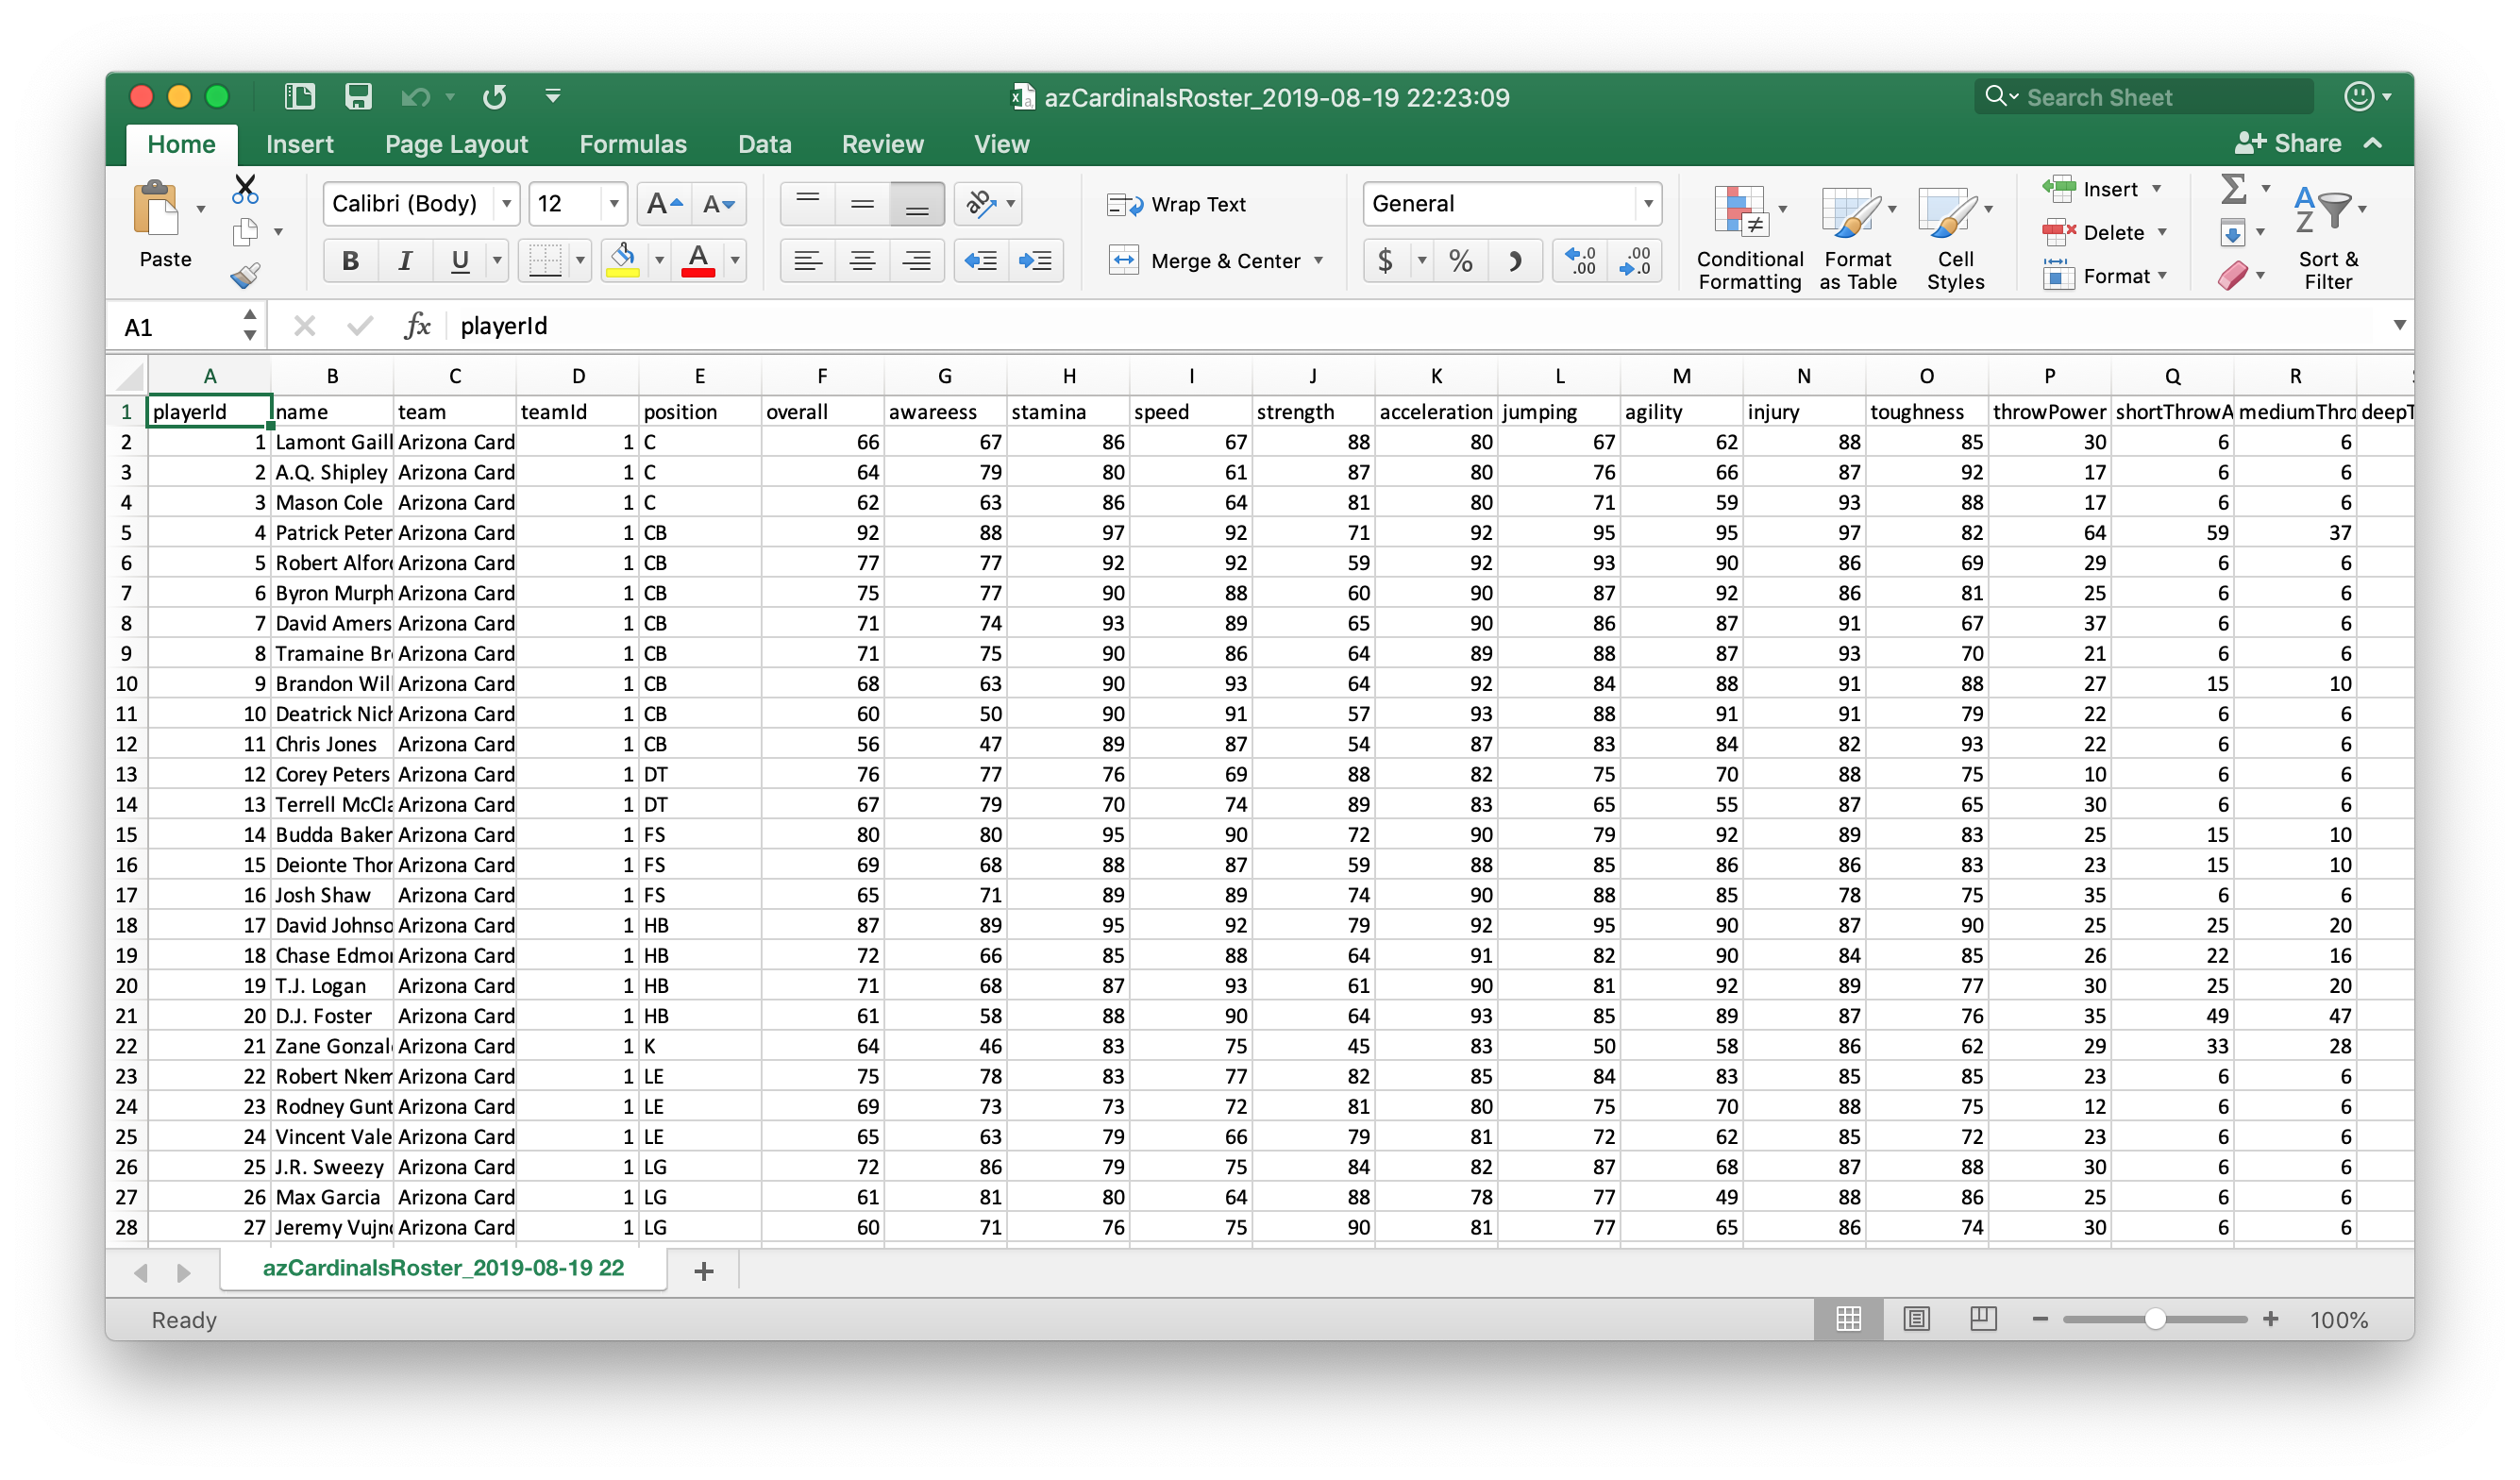Screen dimensions: 2520x1480
Task: Switch to the Data ribbon tab
Action: pyautogui.click(x=764, y=144)
